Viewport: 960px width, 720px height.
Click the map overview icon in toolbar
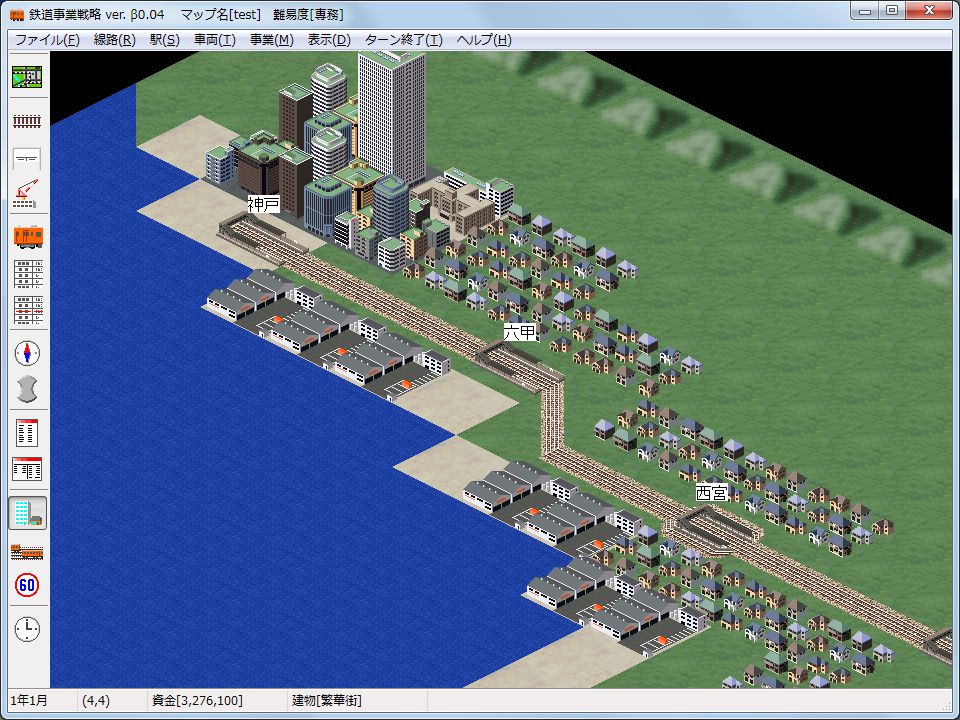tap(27, 77)
